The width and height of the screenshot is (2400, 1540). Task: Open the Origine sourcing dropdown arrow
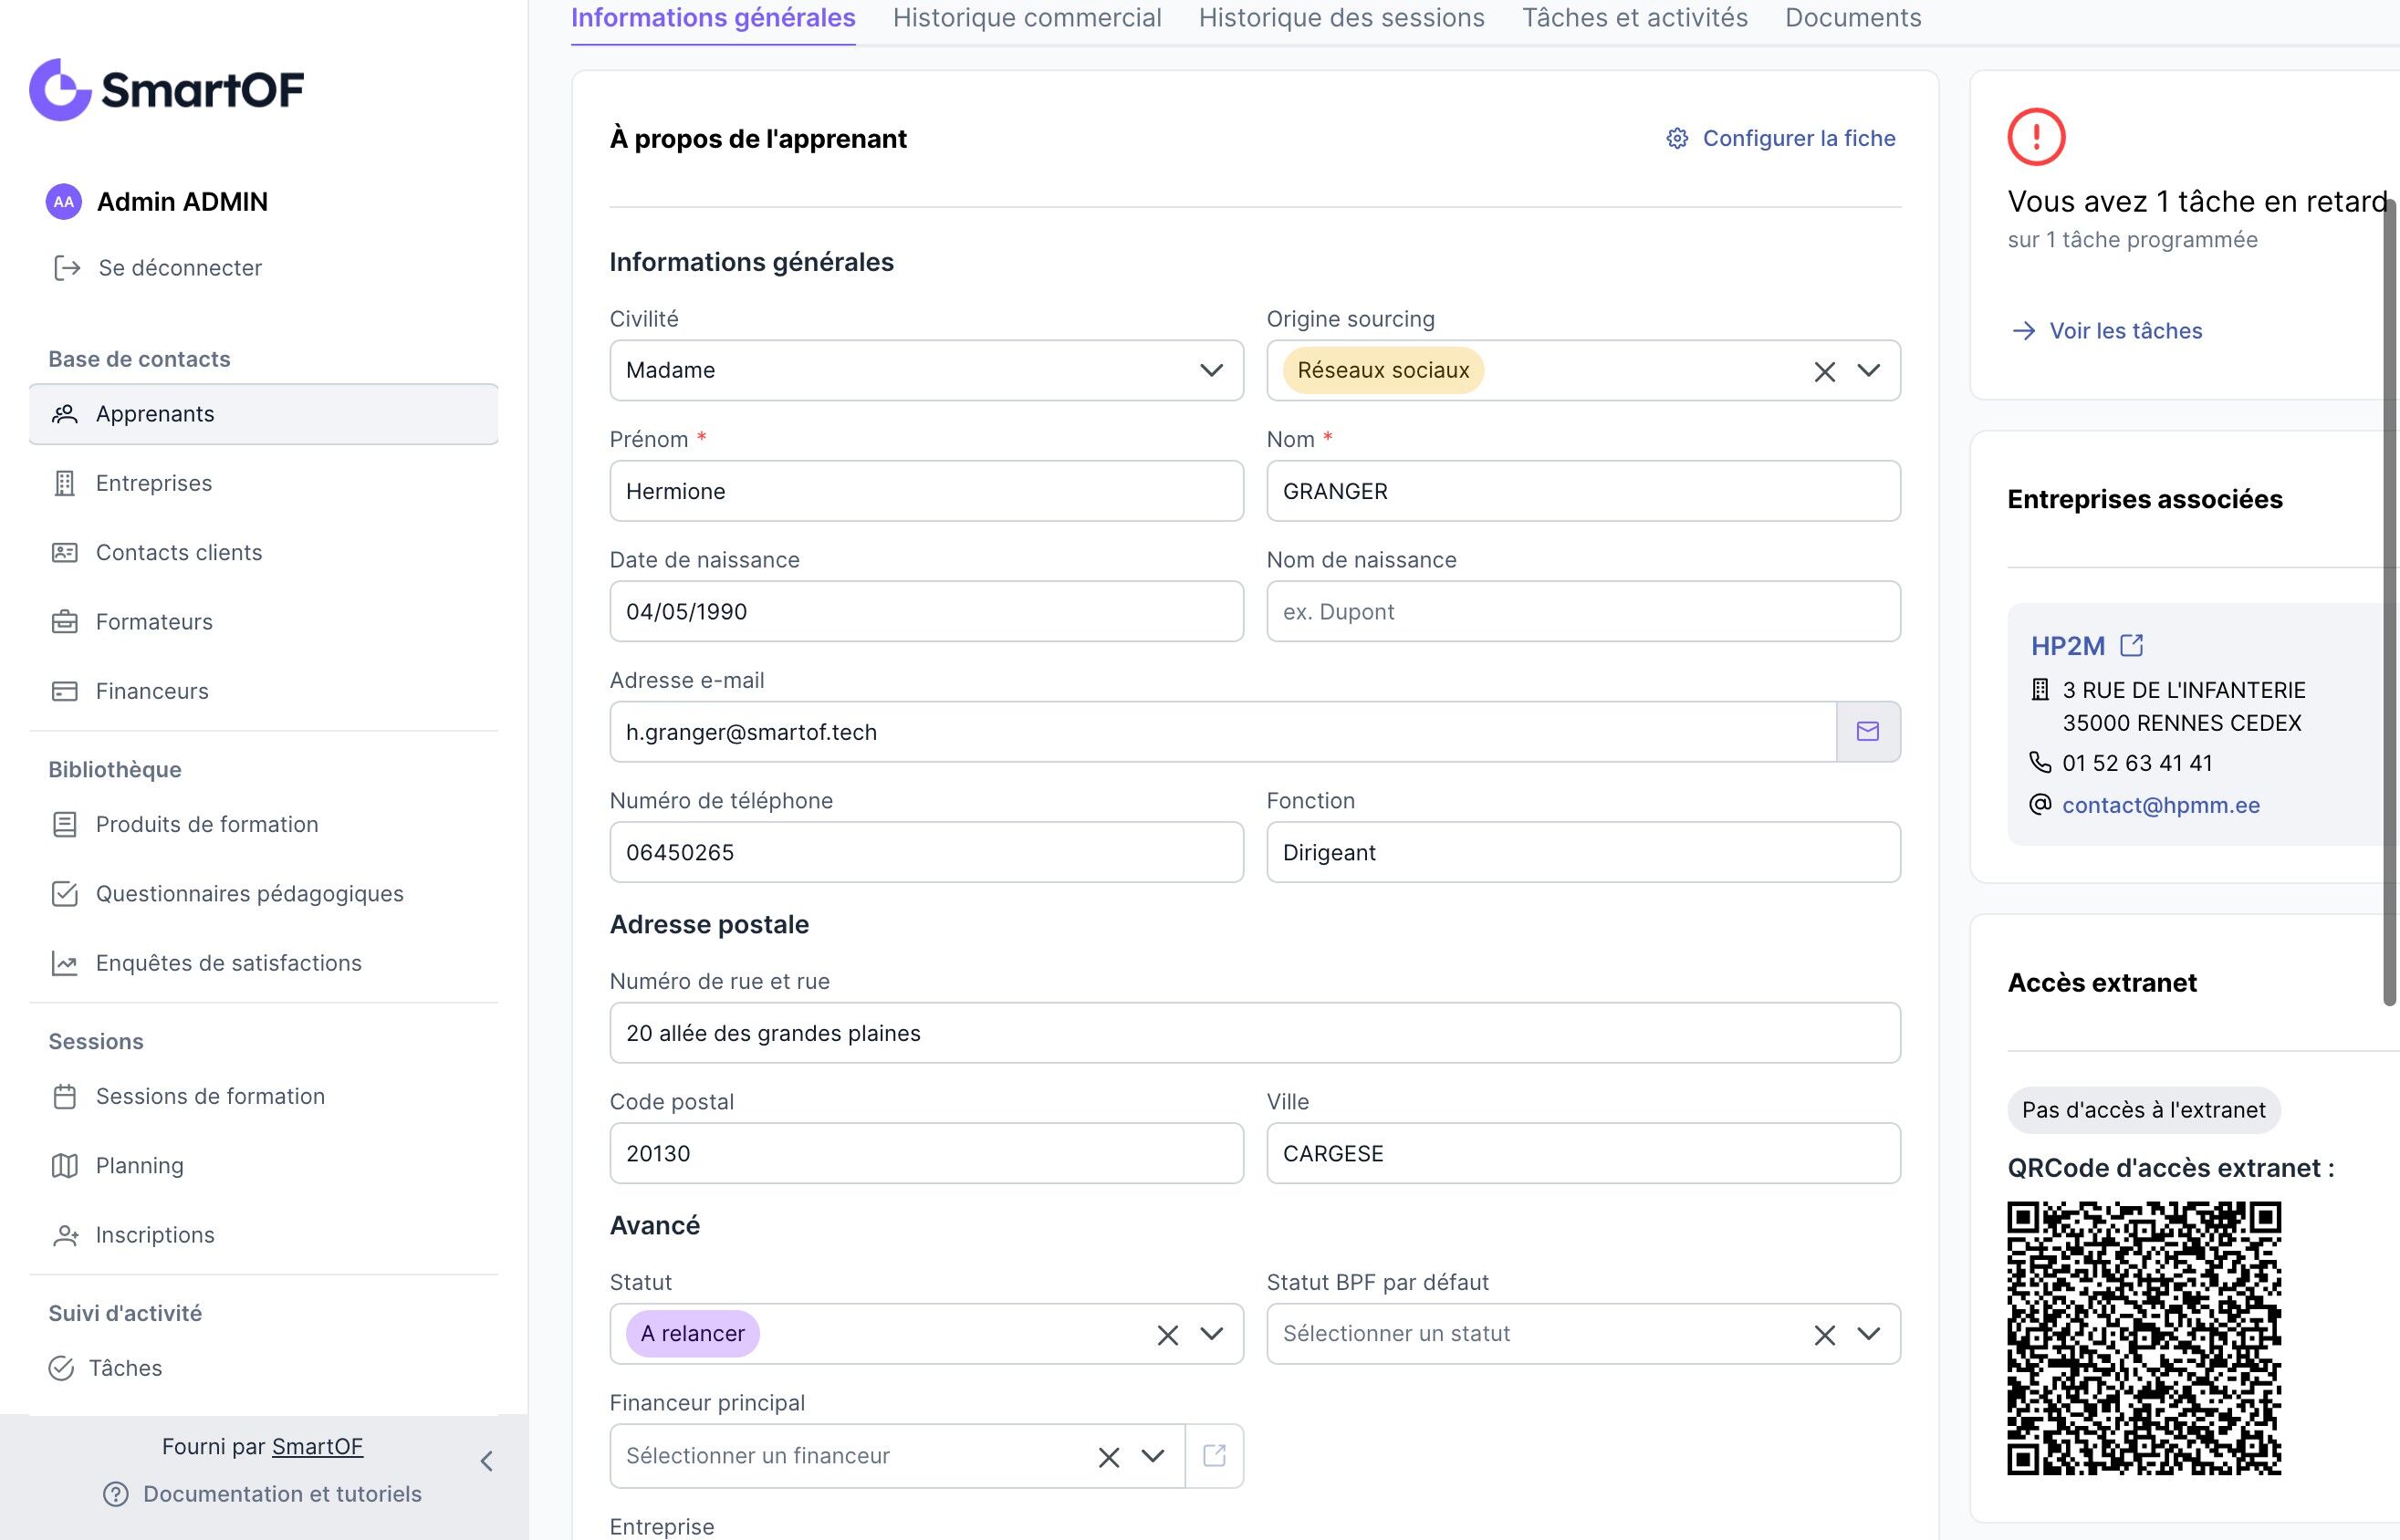(x=1868, y=371)
